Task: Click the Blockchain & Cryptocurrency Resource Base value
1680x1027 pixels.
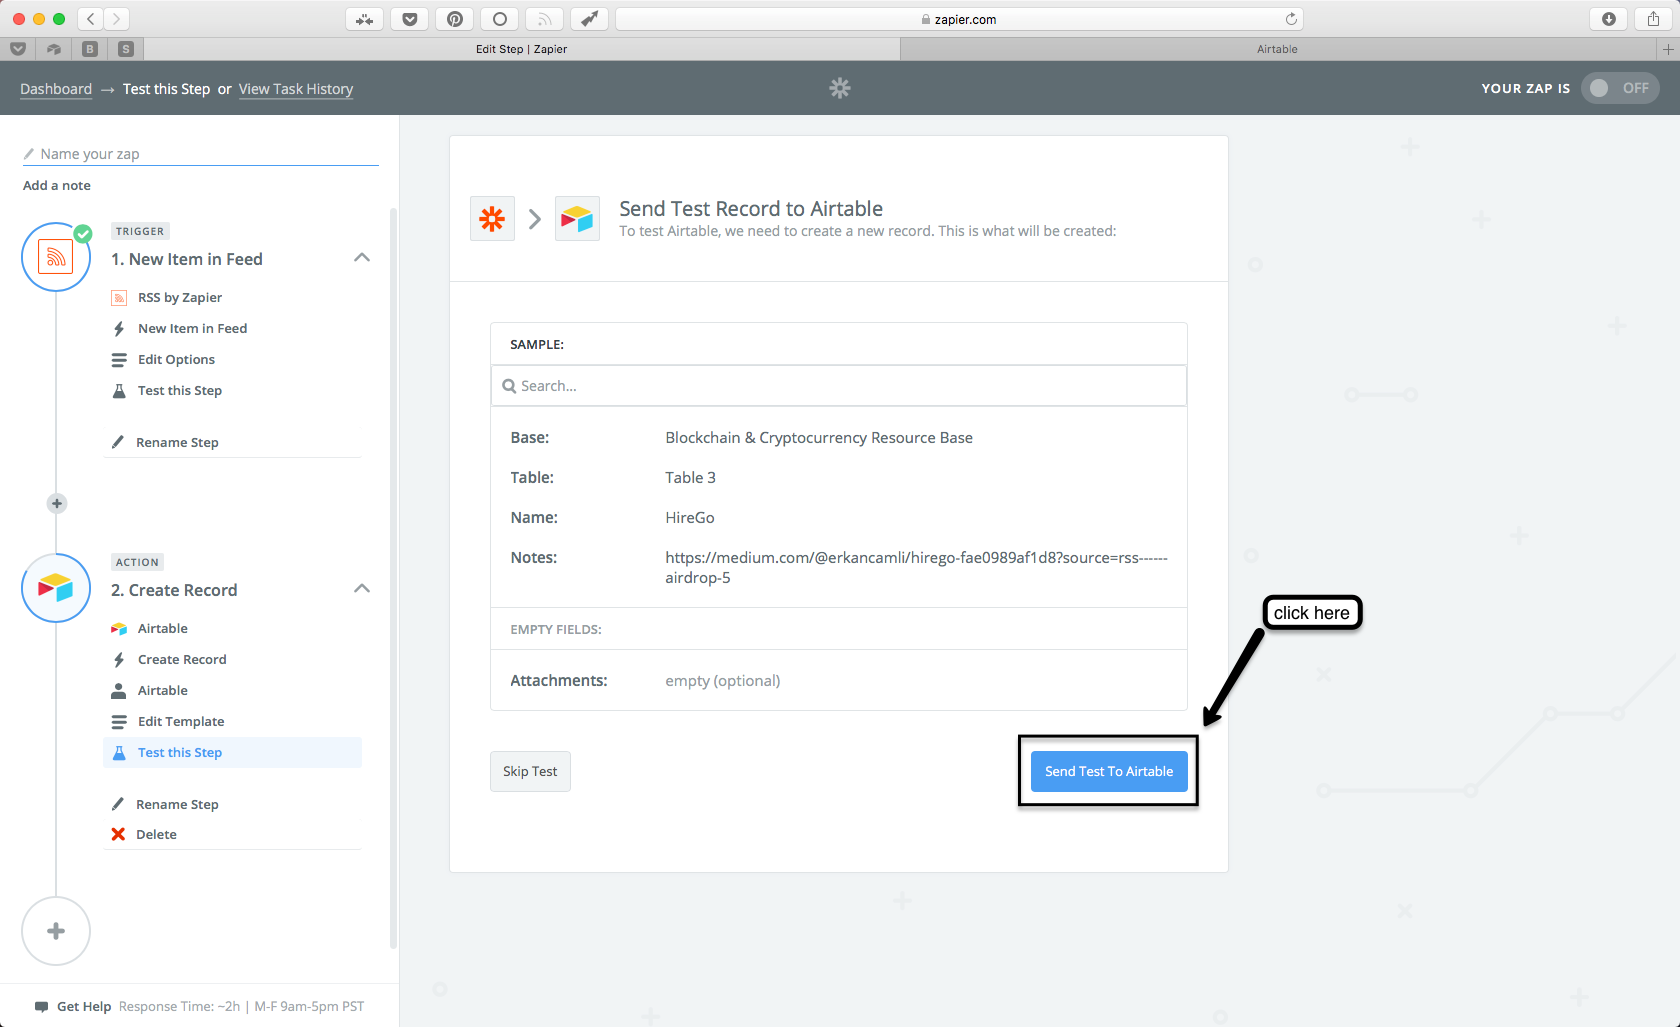Action: [819, 437]
